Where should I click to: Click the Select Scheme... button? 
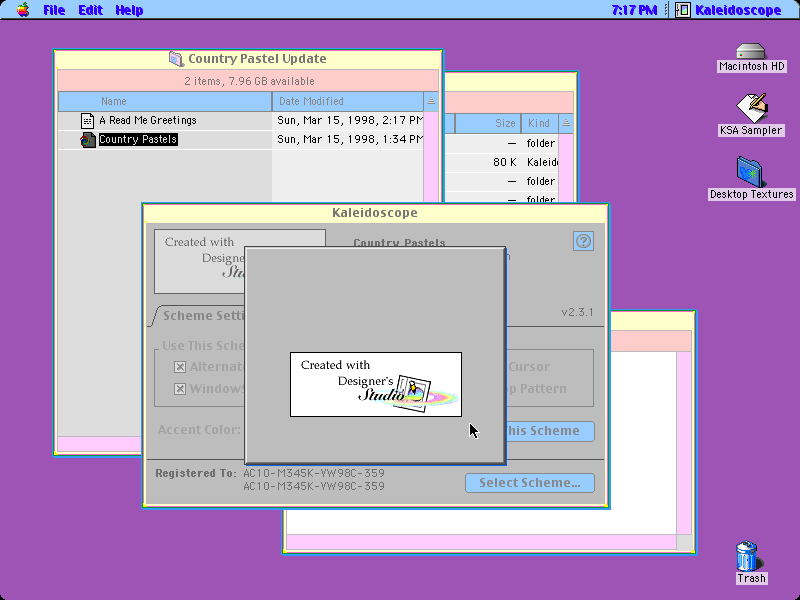pyautogui.click(x=530, y=483)
